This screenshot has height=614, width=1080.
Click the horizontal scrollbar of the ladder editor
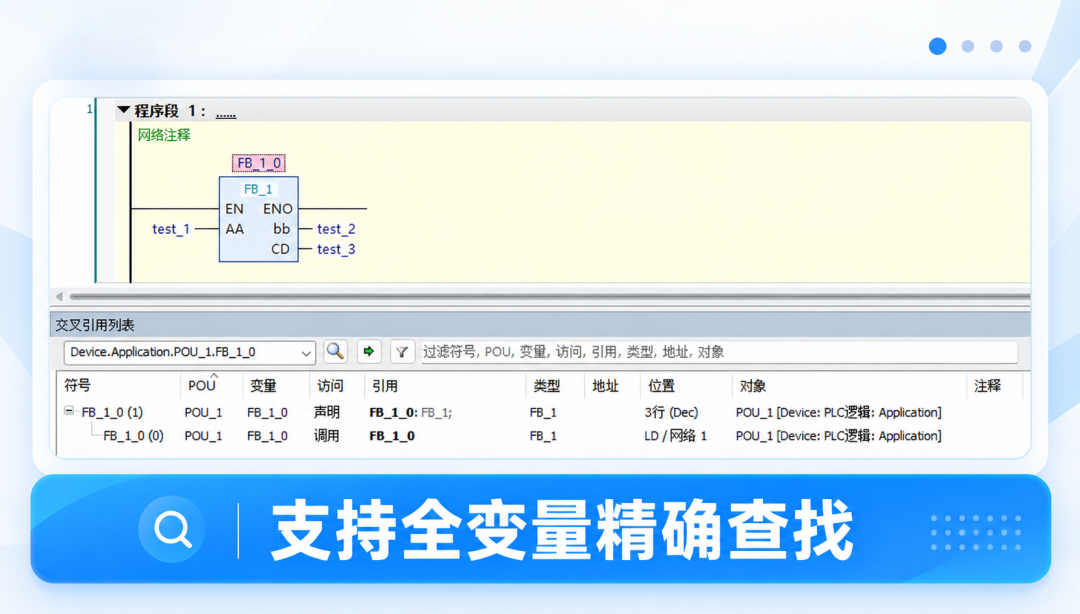point(550,296)
